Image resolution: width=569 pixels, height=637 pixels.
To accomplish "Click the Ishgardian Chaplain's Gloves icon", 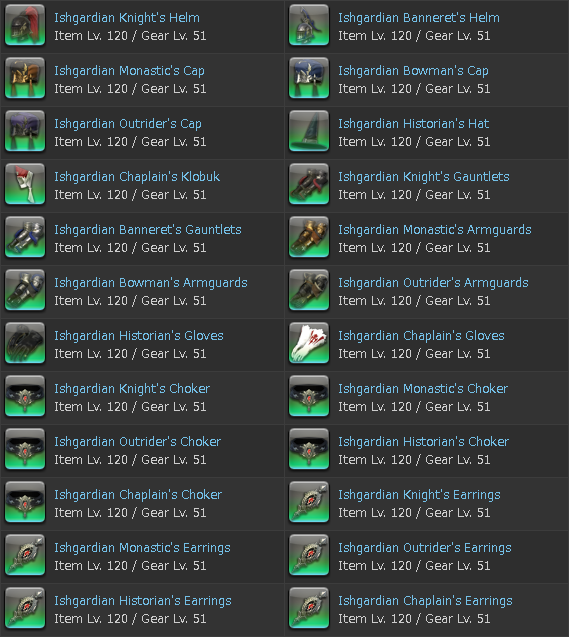I will pyautogui.click(x=309, y=343).
